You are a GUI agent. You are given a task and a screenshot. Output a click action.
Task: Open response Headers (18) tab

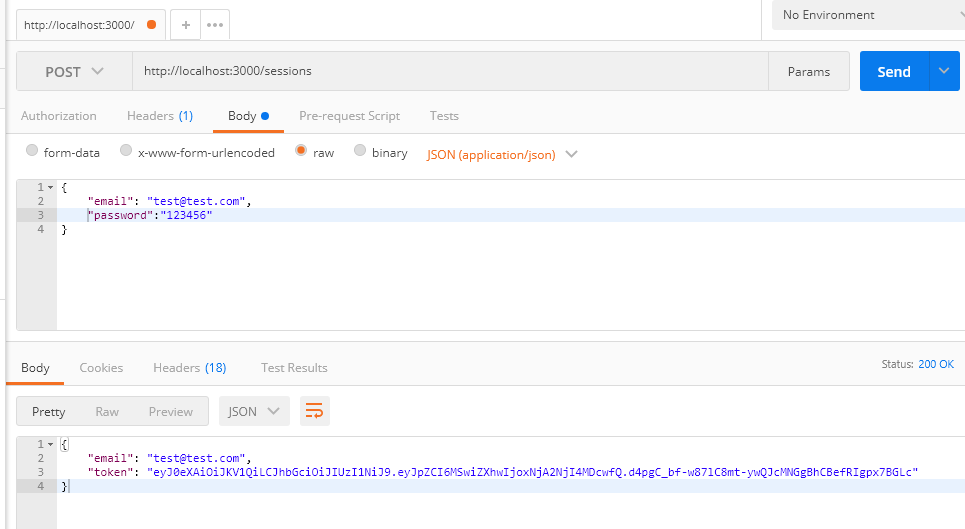[190, 368]
